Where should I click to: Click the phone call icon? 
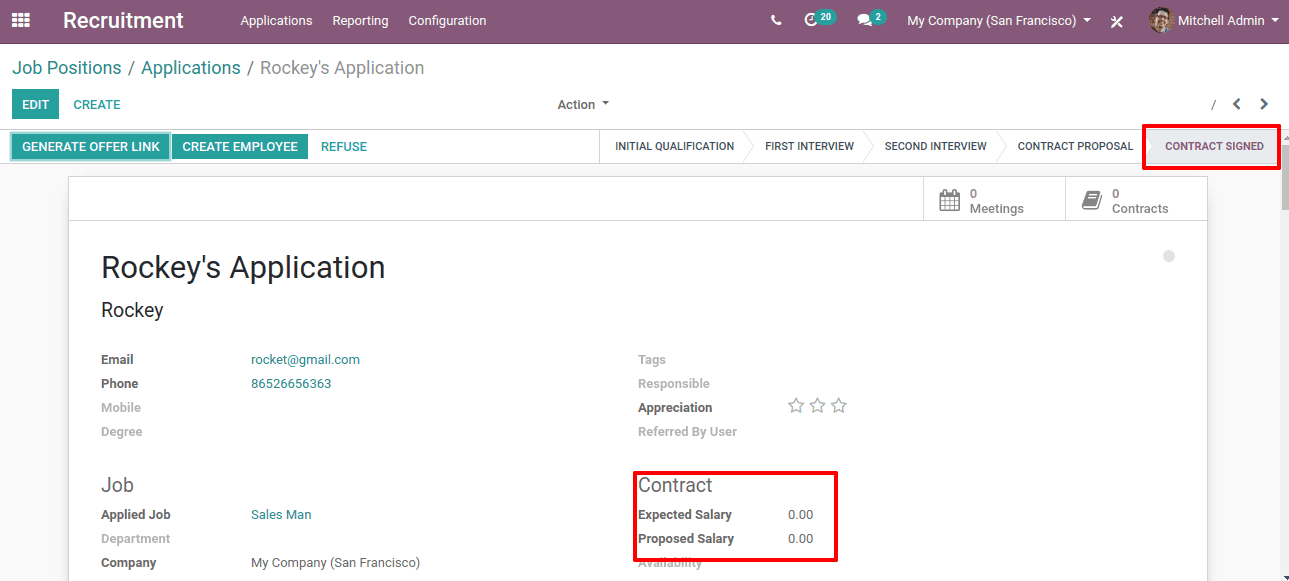pos(776,20)
